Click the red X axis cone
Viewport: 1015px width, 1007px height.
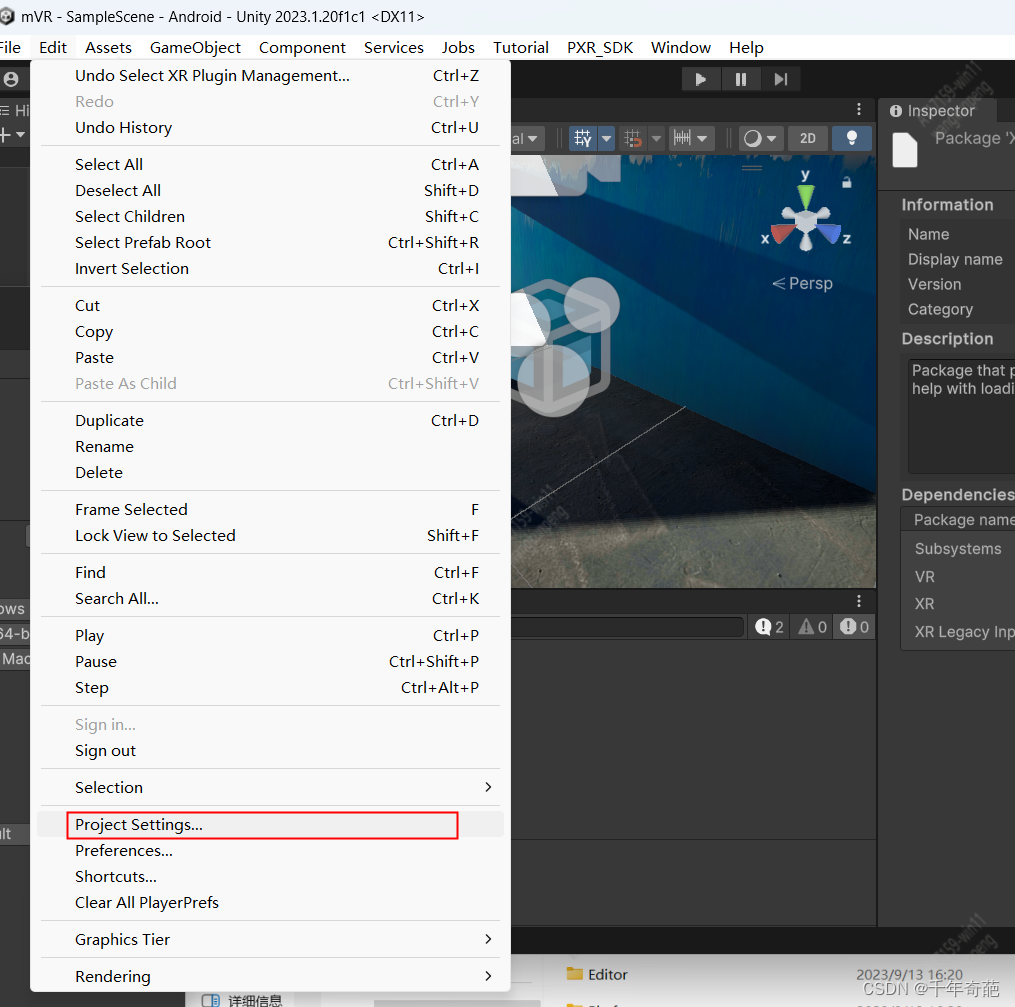click(782, 233)
